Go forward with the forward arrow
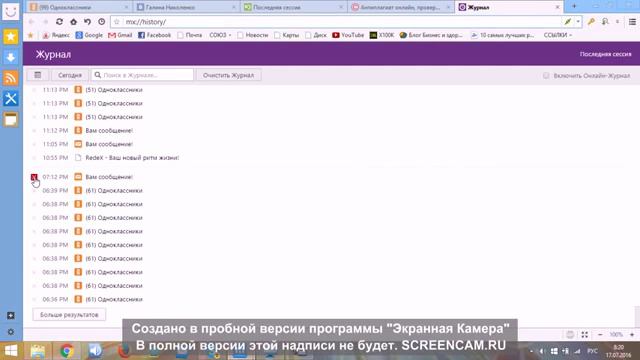640x360 pixels. pyautogui.click(x=45, y=22)
